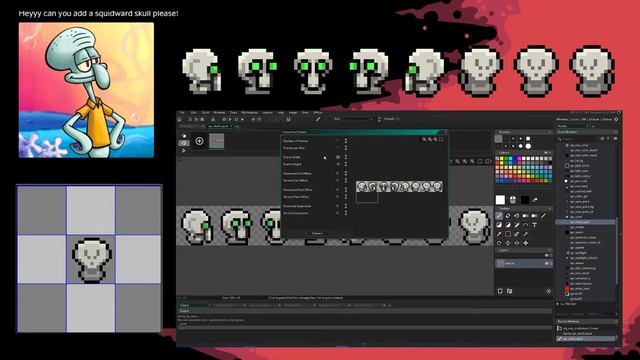Select the Eraser tool in the Toolbox

click(508, 216)
